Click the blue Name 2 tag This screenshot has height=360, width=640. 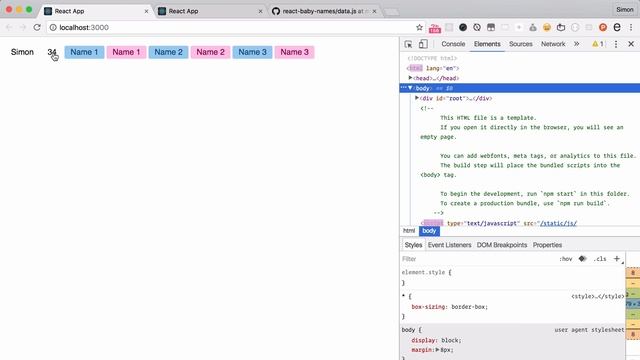(x=168, y=52)
